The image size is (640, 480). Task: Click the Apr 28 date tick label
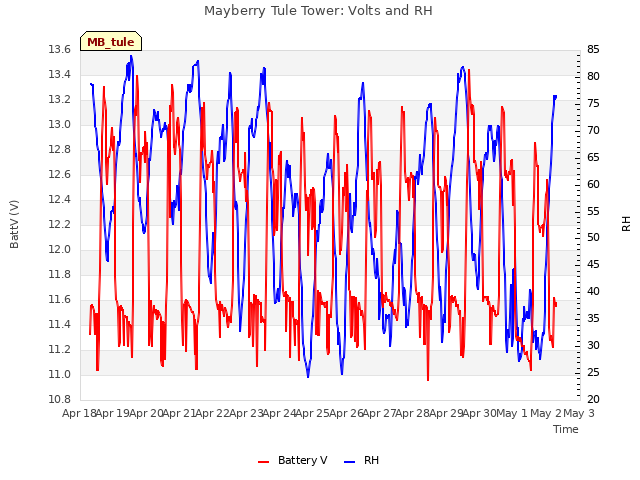(x=413, y=413)
